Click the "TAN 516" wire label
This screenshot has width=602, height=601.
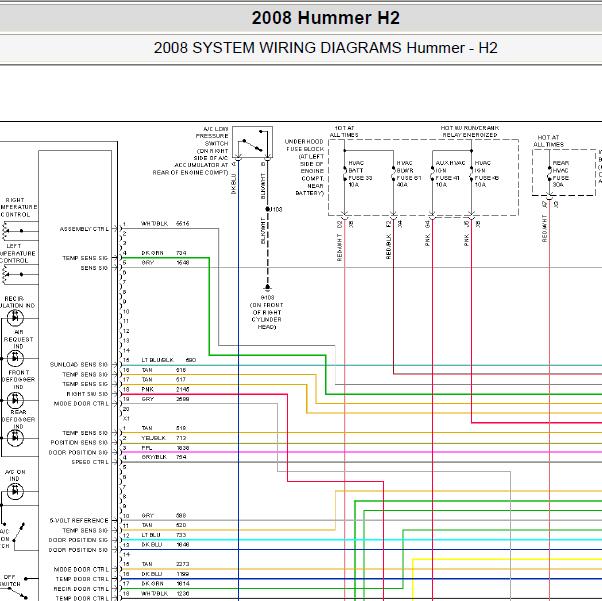coord(164,370)
